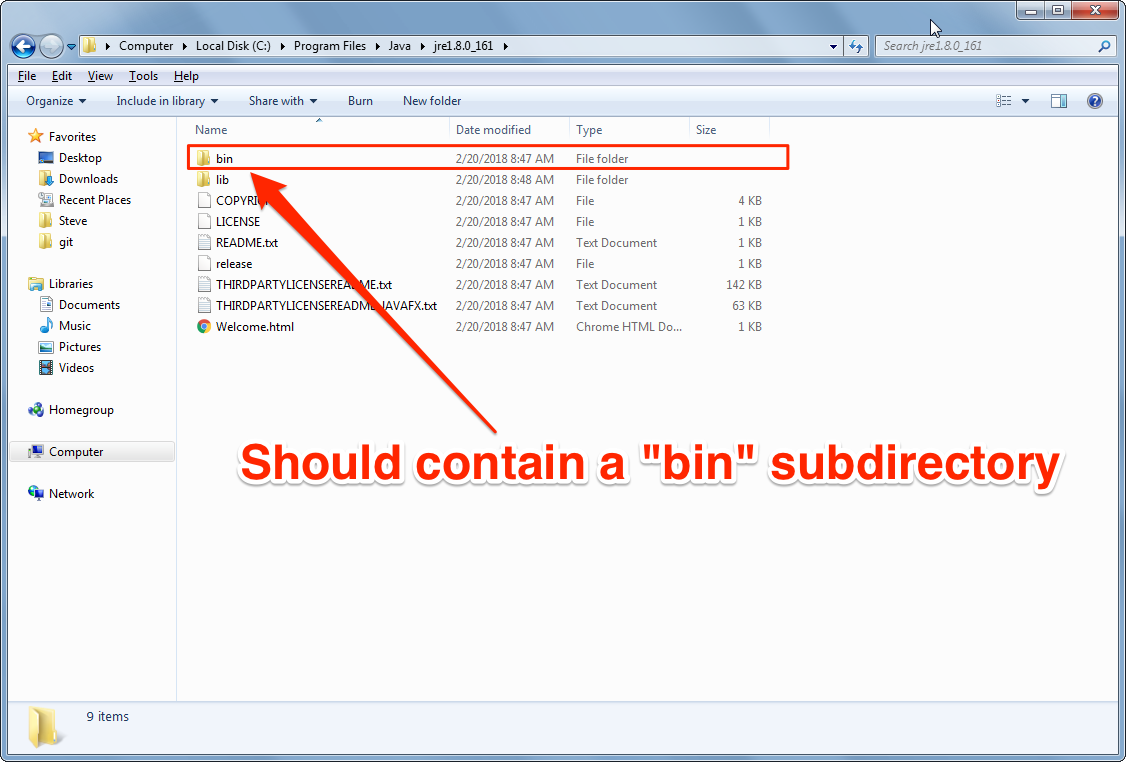
Task: Open the view options dropdown arrow
Action: [1025, 101]
